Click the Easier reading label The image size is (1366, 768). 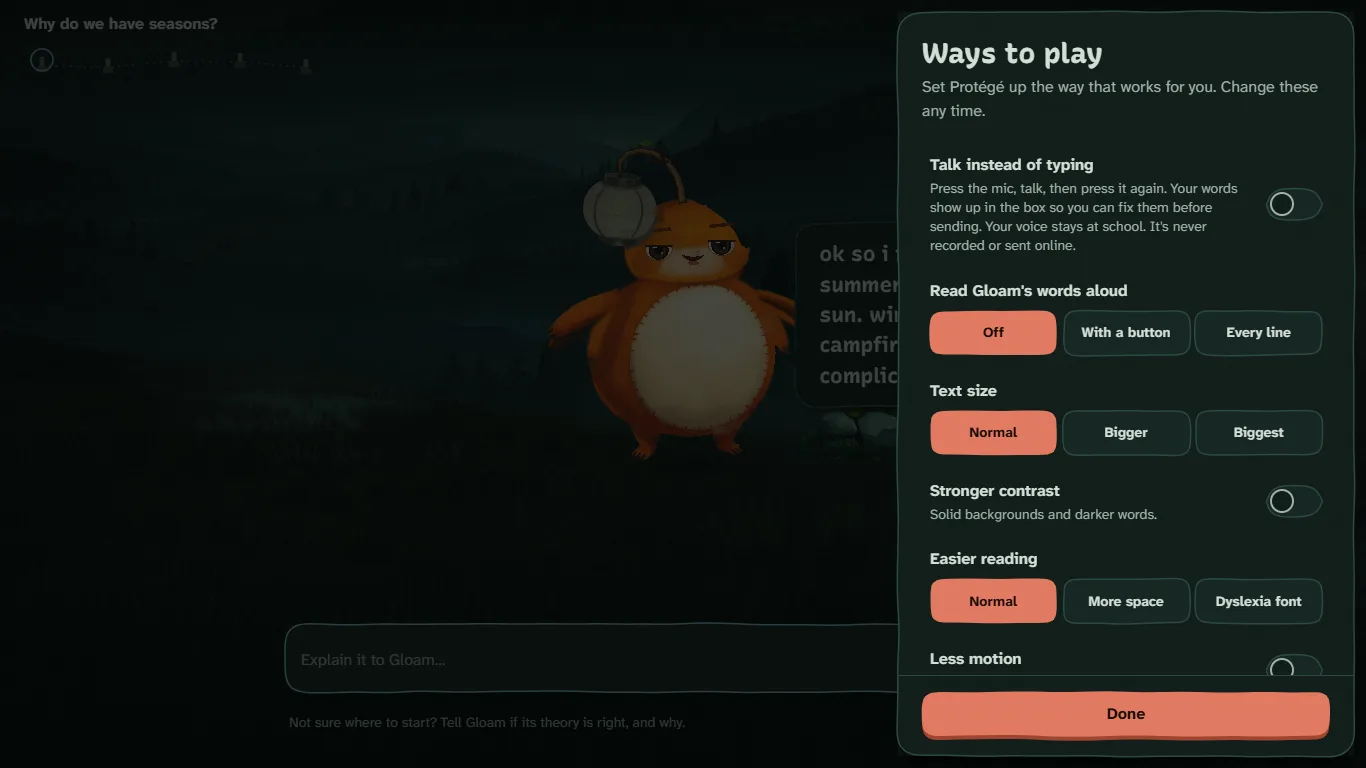[x=984, y=559]
